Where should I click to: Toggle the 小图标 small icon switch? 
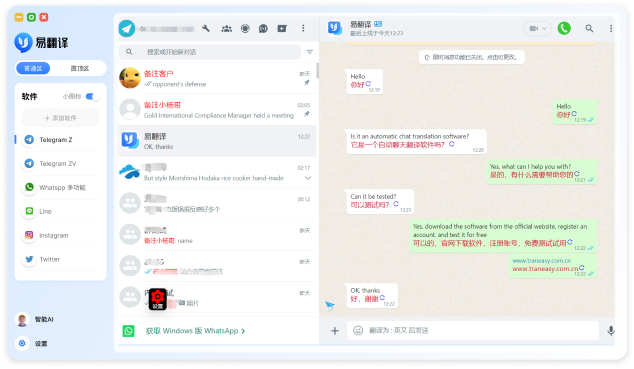point(92,96)
